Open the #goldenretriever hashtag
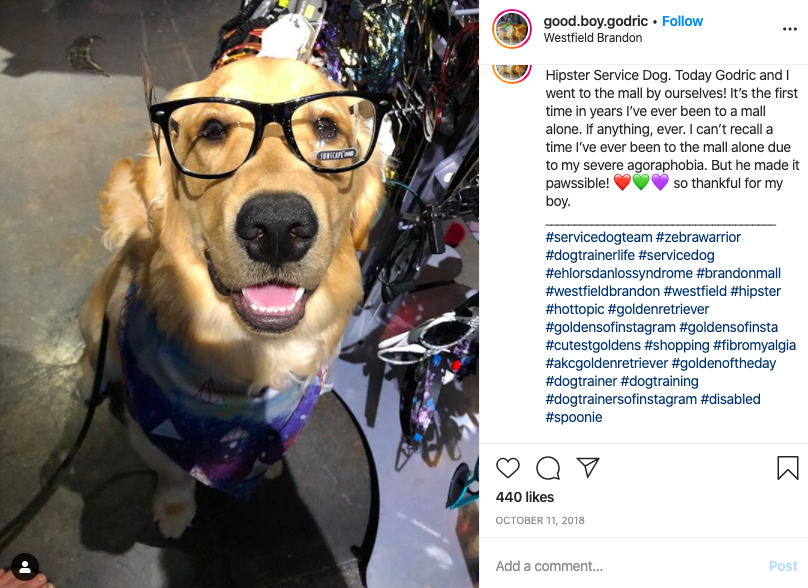Viewport: 808px width, 588px height. coord(658,309)
